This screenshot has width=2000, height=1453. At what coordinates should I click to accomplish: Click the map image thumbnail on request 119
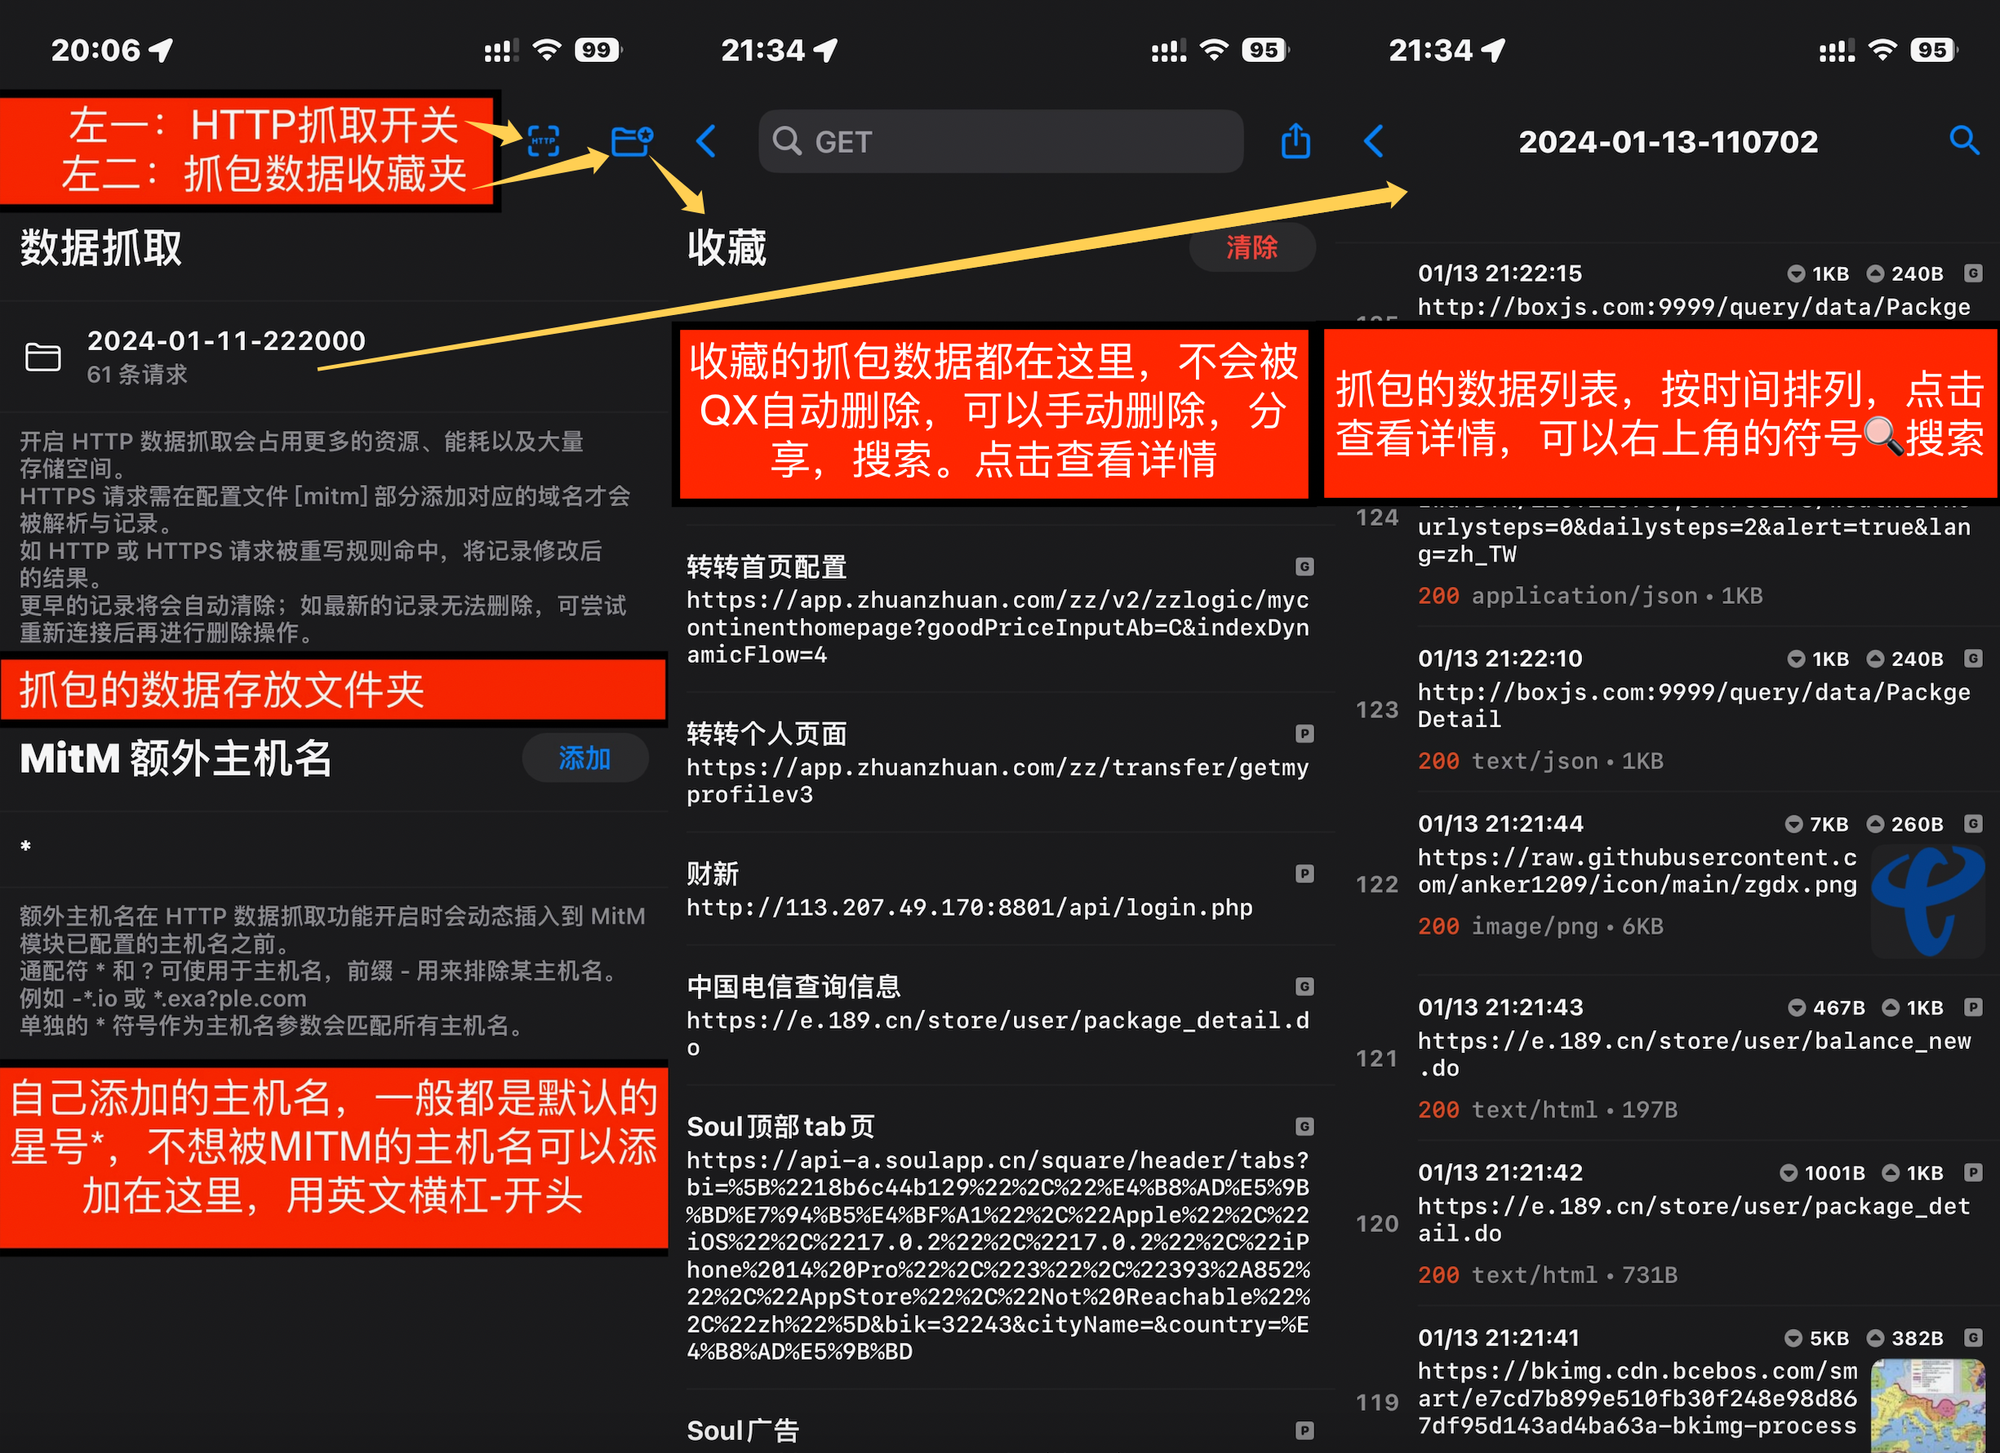coord(1928,1405)
